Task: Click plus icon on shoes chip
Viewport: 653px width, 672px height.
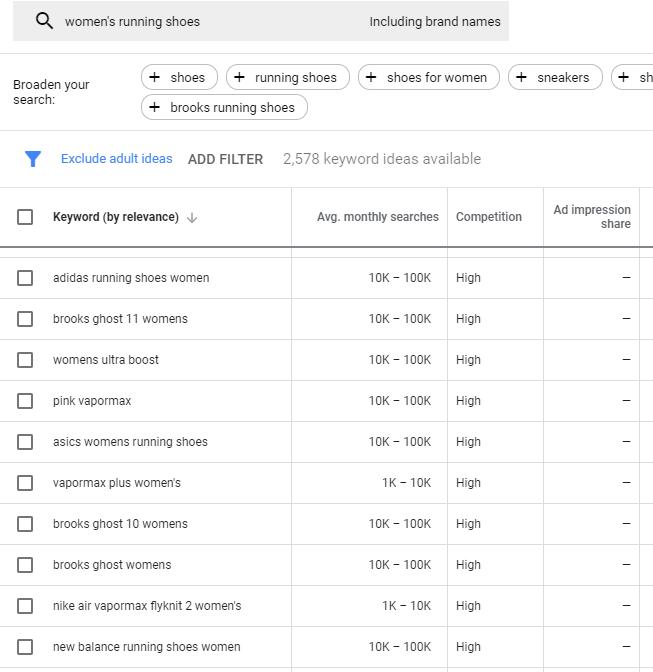Action: click(154, 77)
